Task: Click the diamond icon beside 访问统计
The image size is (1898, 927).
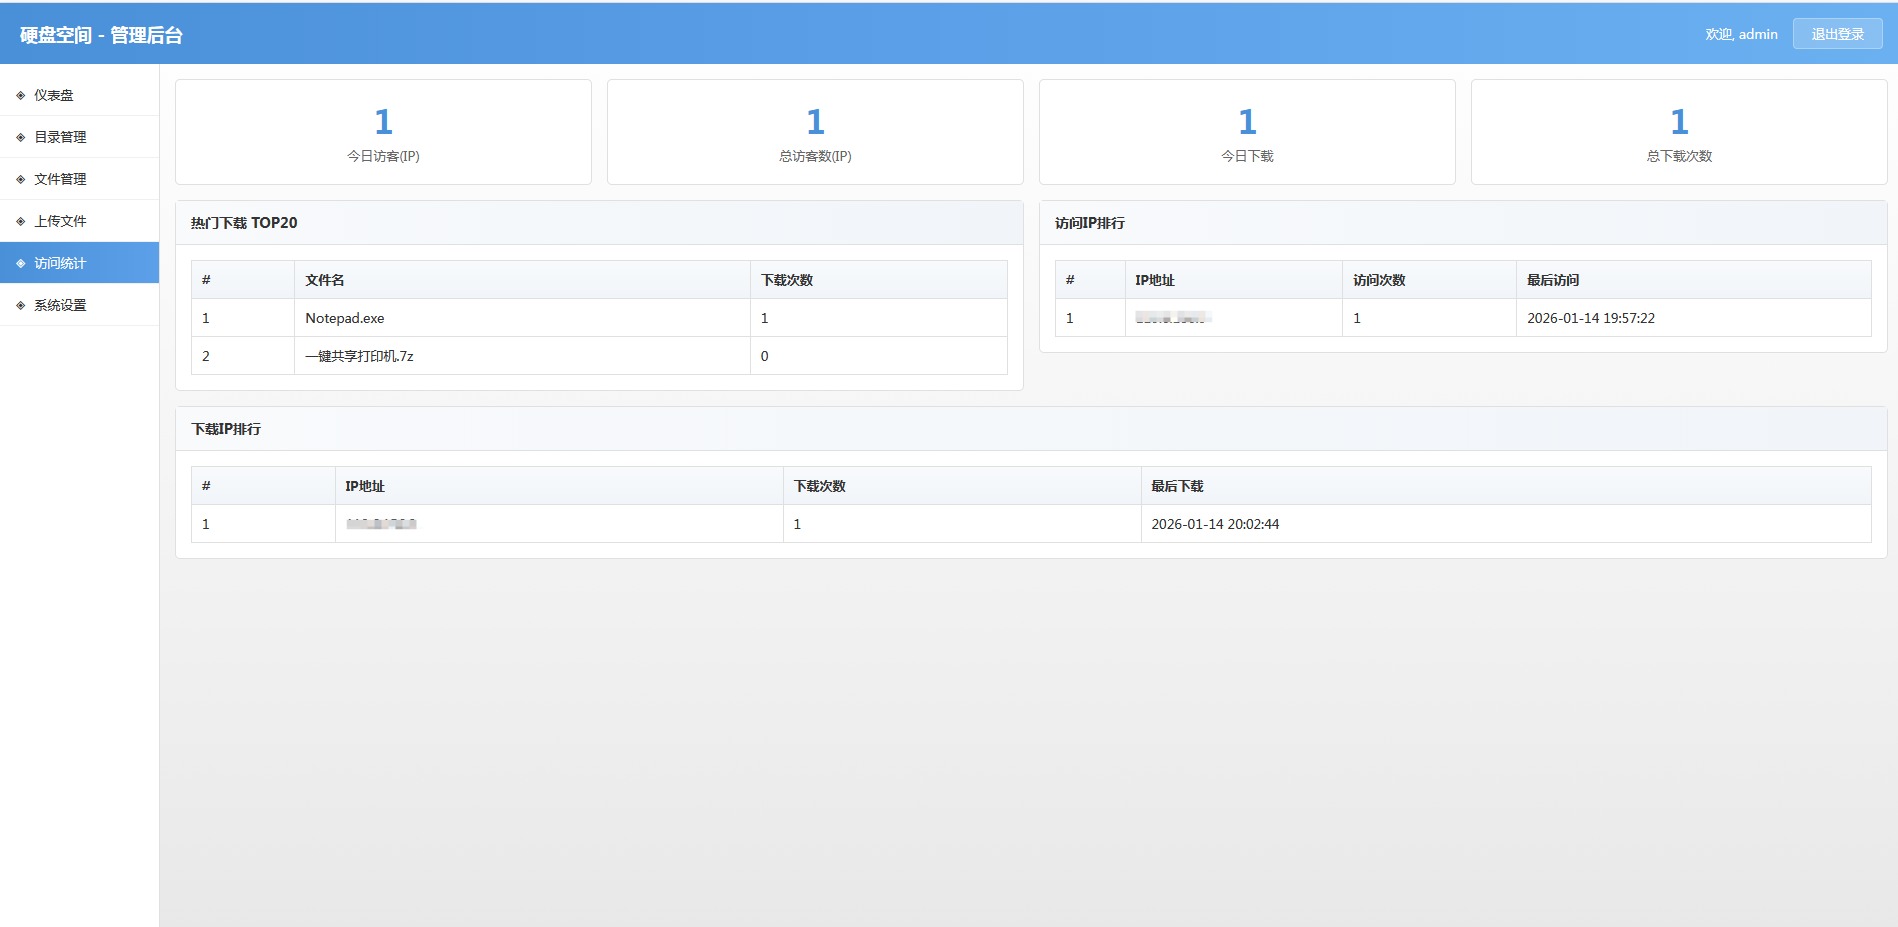Action: click(20, 264)
